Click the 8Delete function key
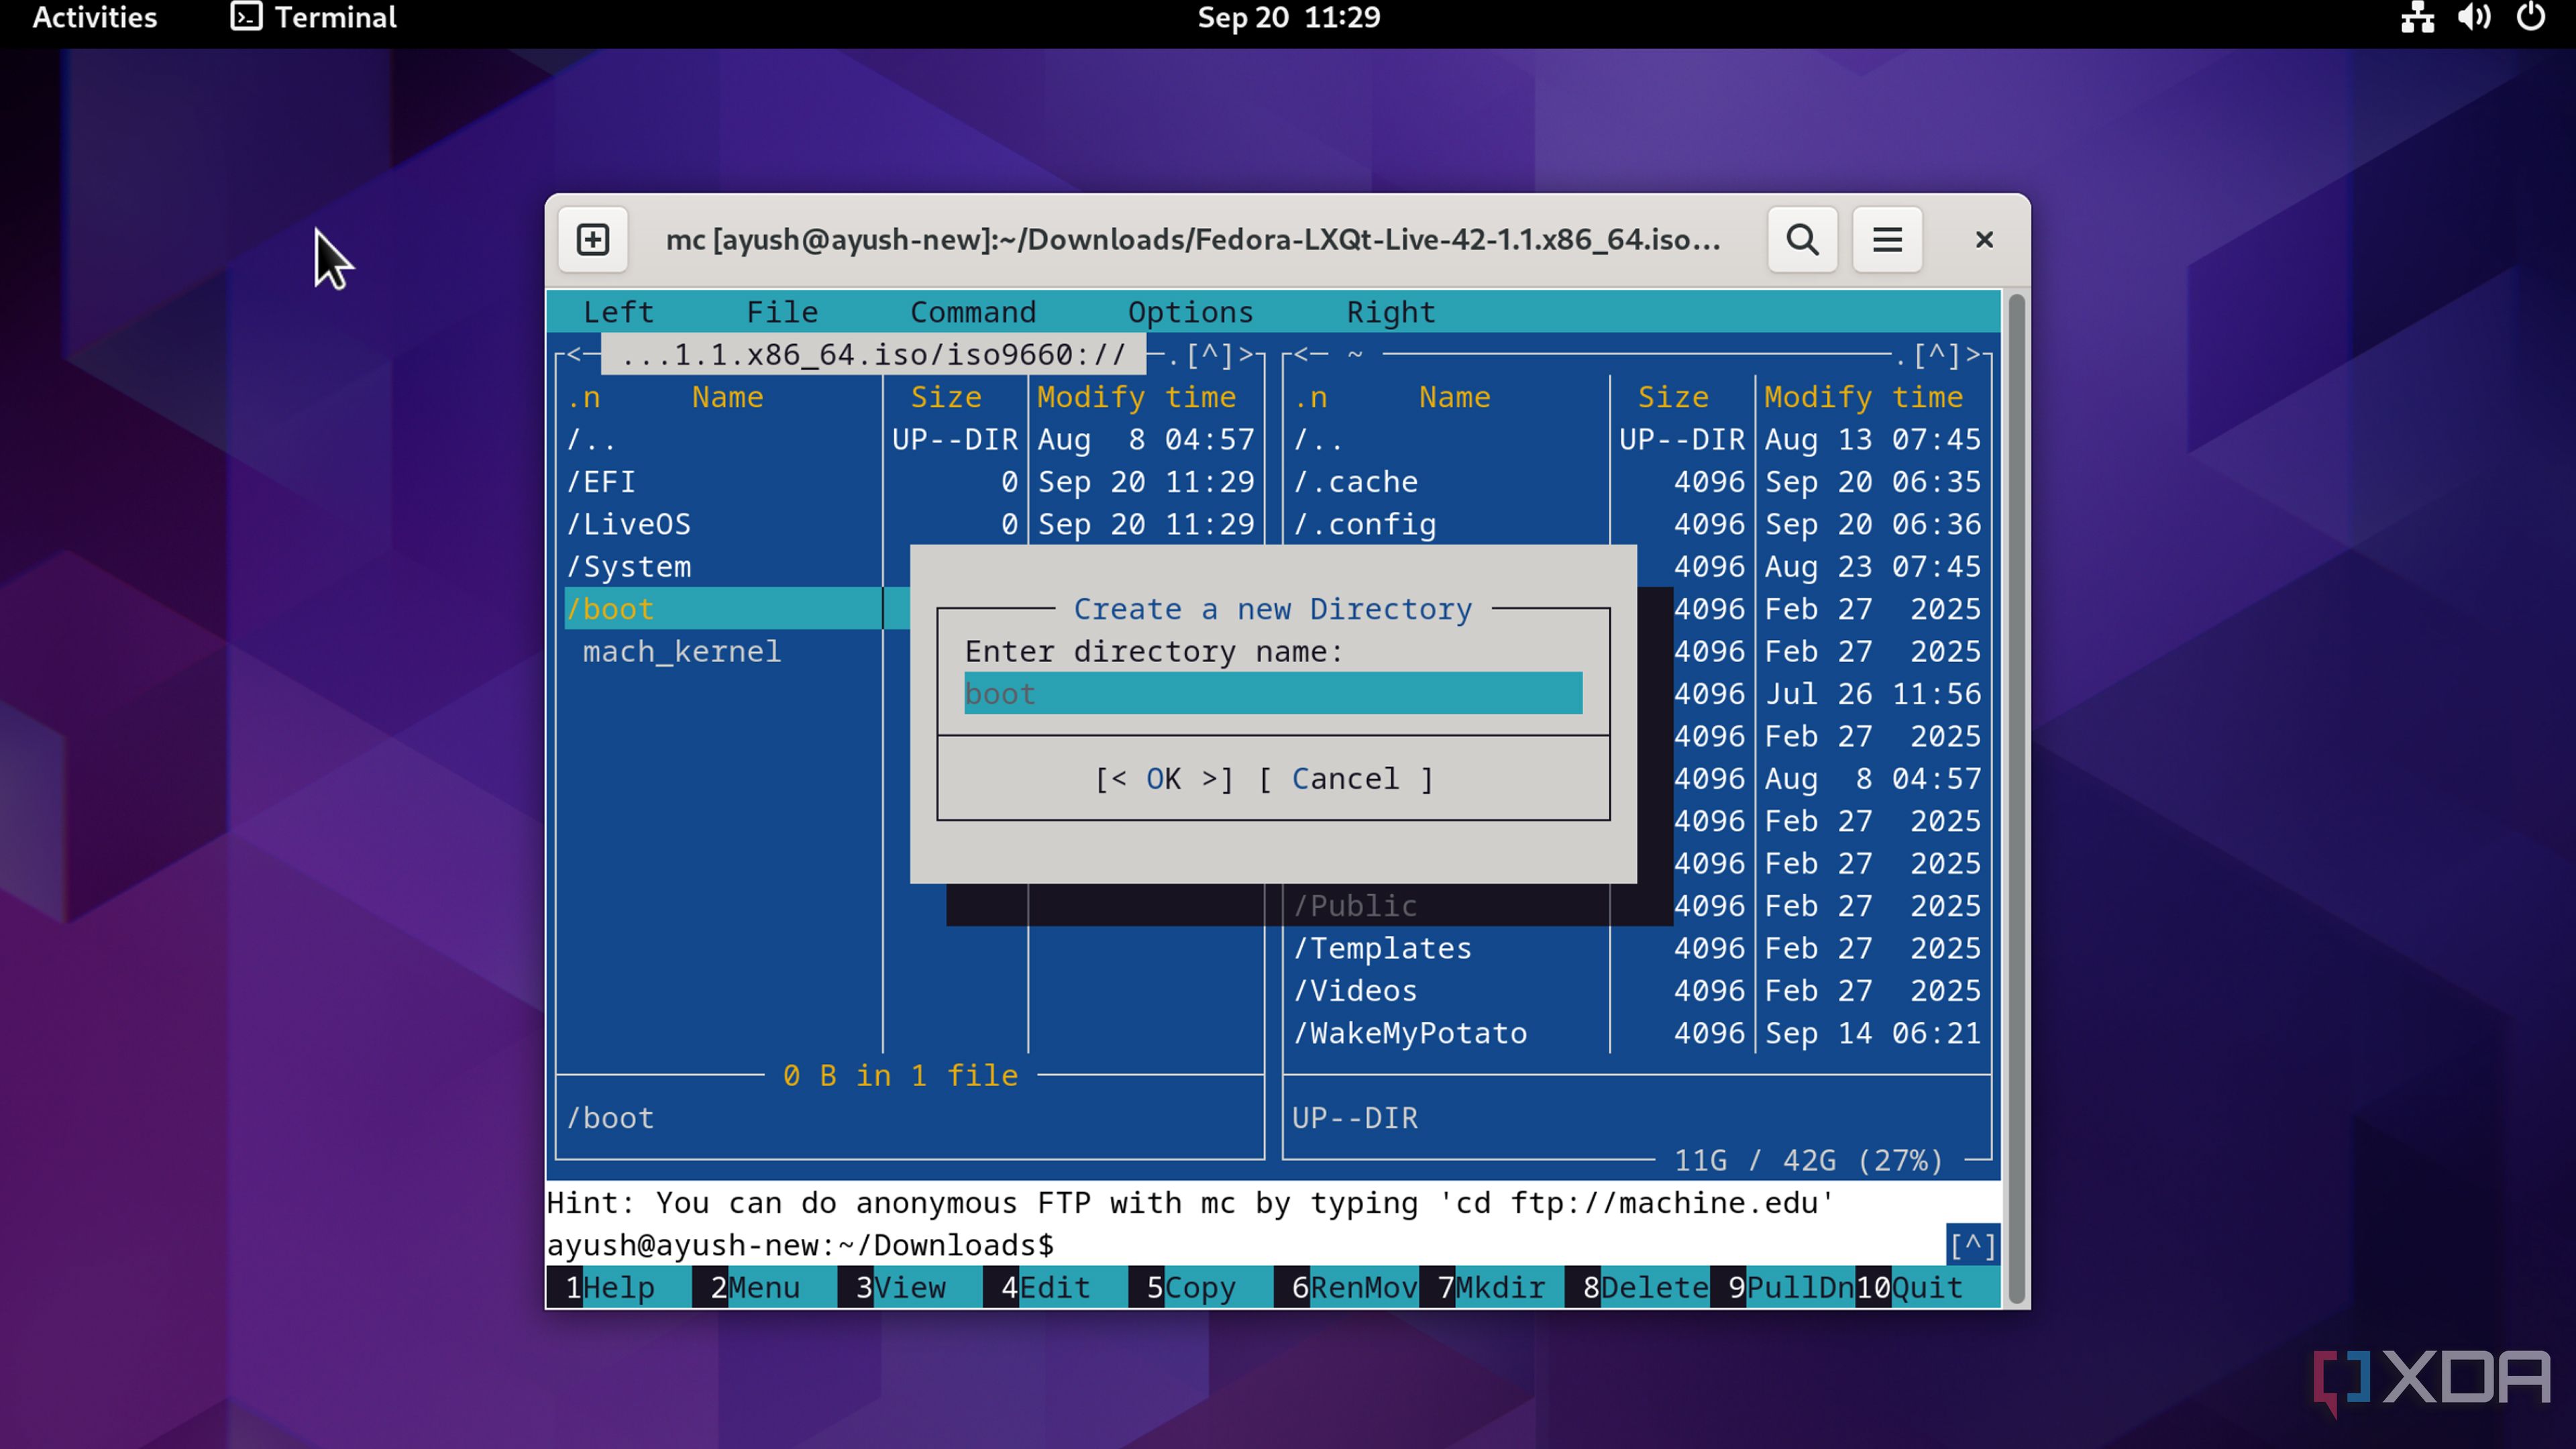2576x1449 pixels. pos(1637,1288)
